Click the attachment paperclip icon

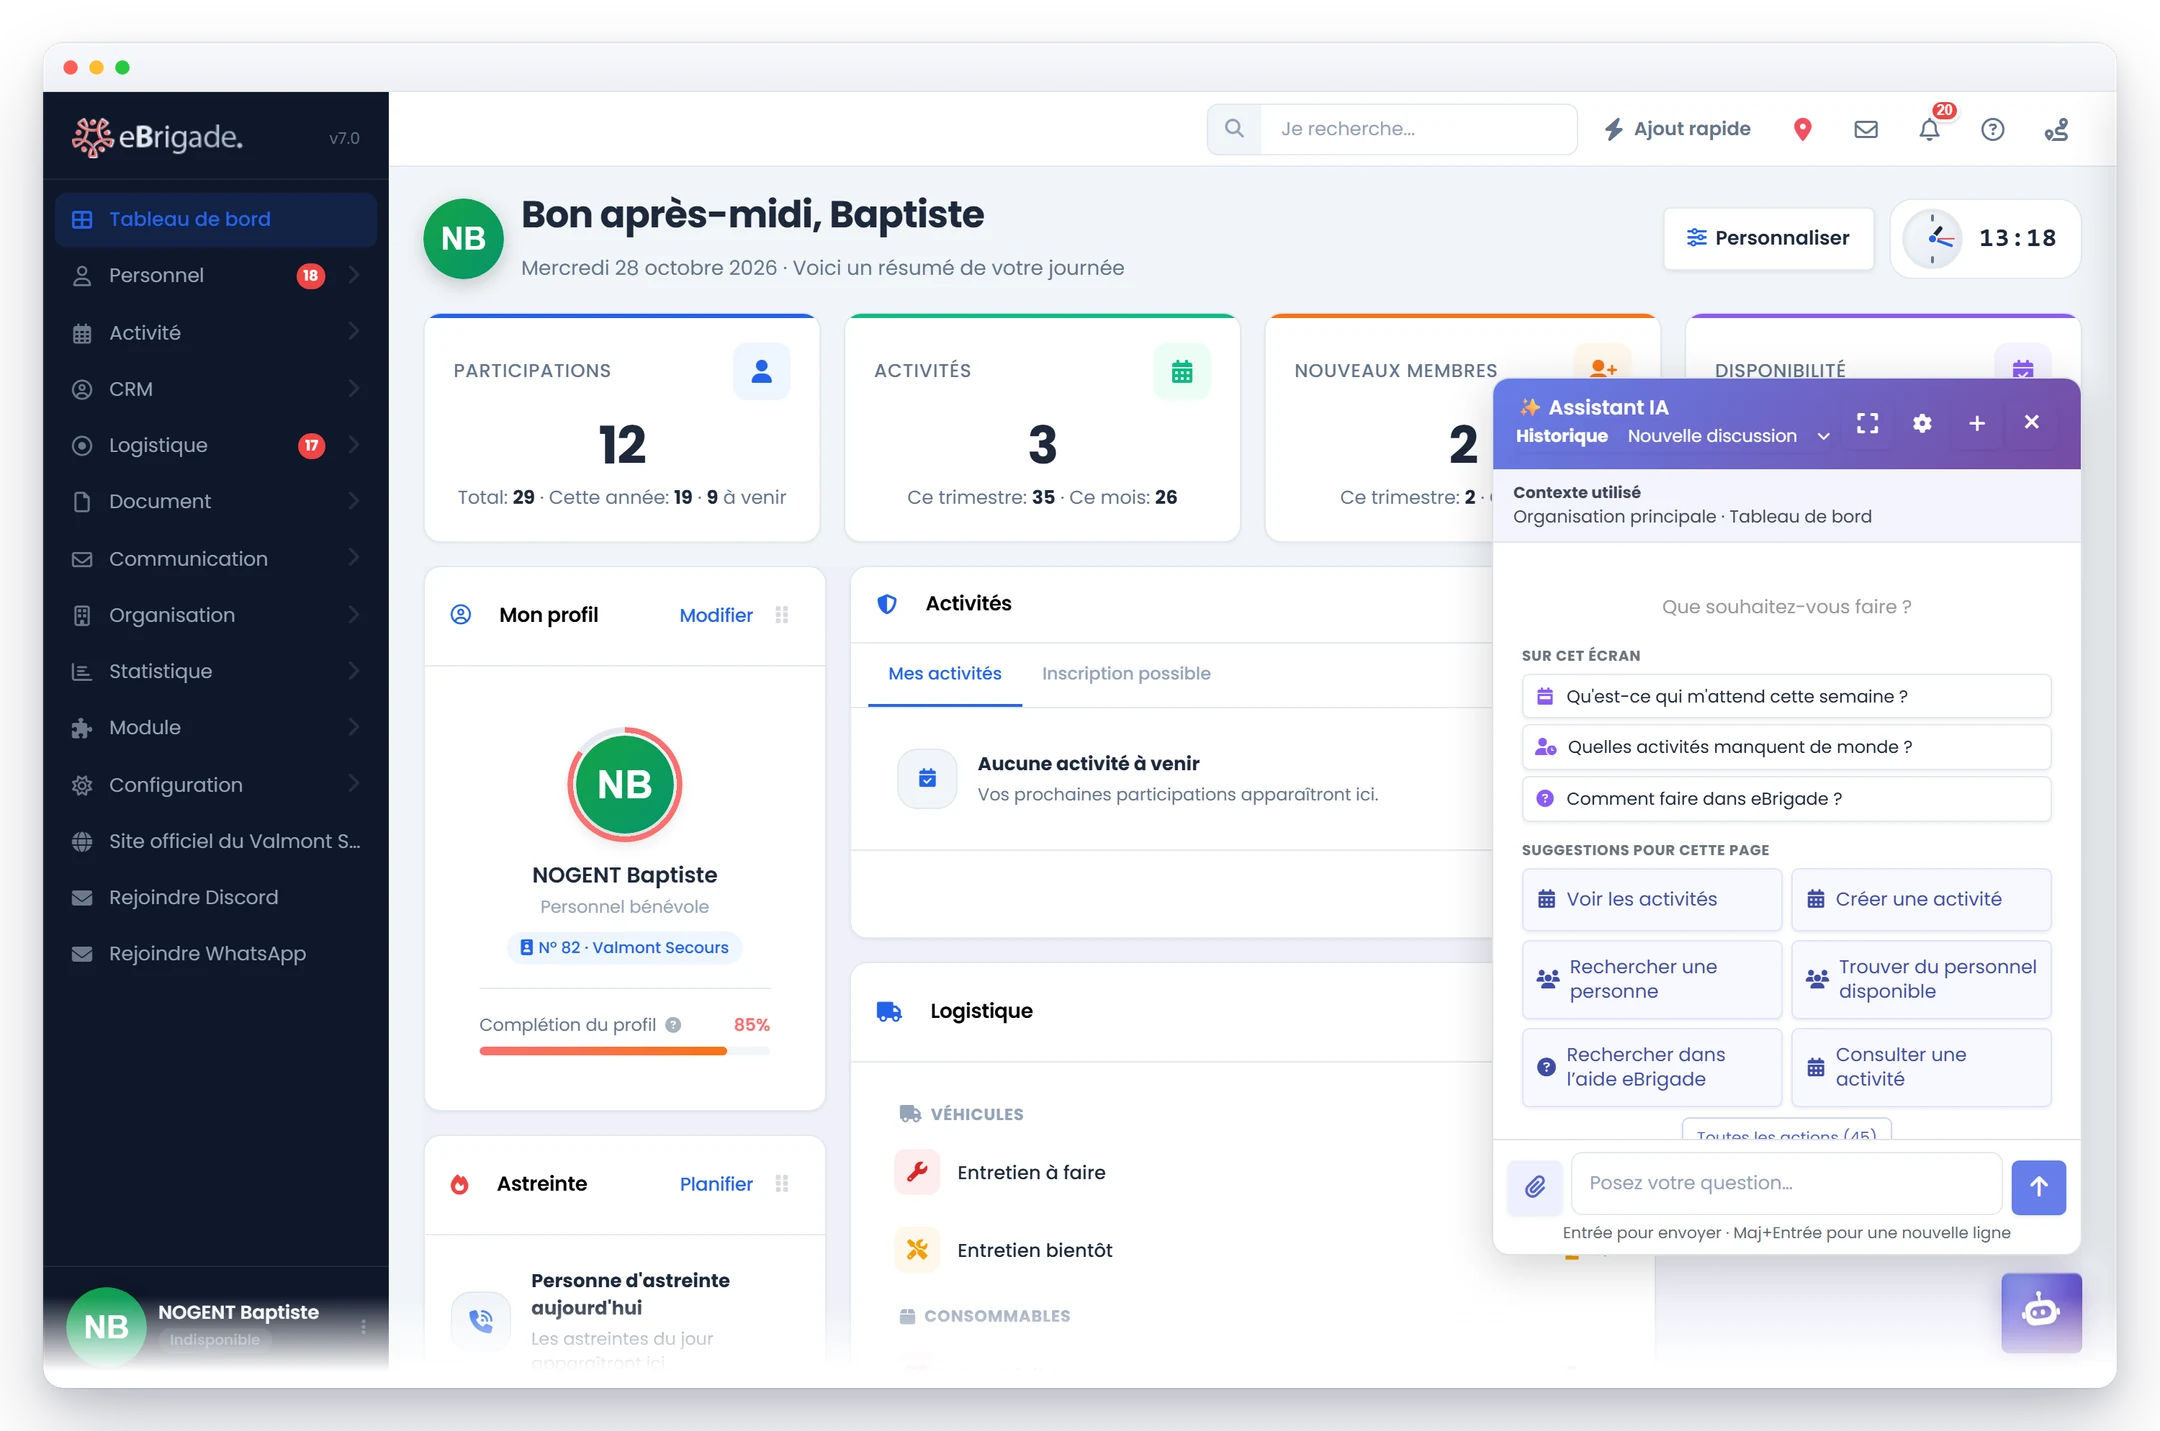[1535, 1187]
